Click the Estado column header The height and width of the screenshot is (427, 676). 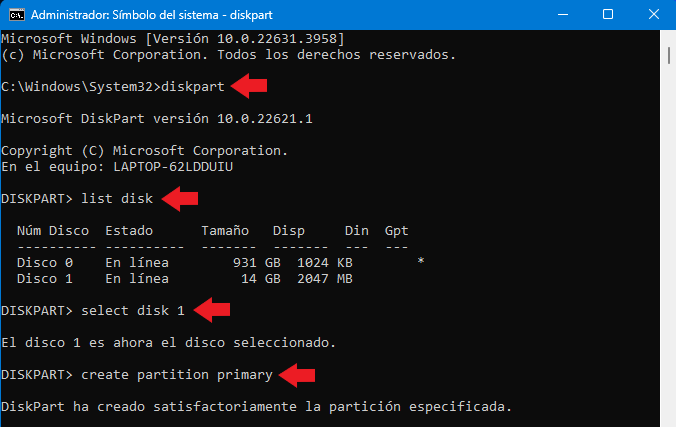(x=129, y=231)
